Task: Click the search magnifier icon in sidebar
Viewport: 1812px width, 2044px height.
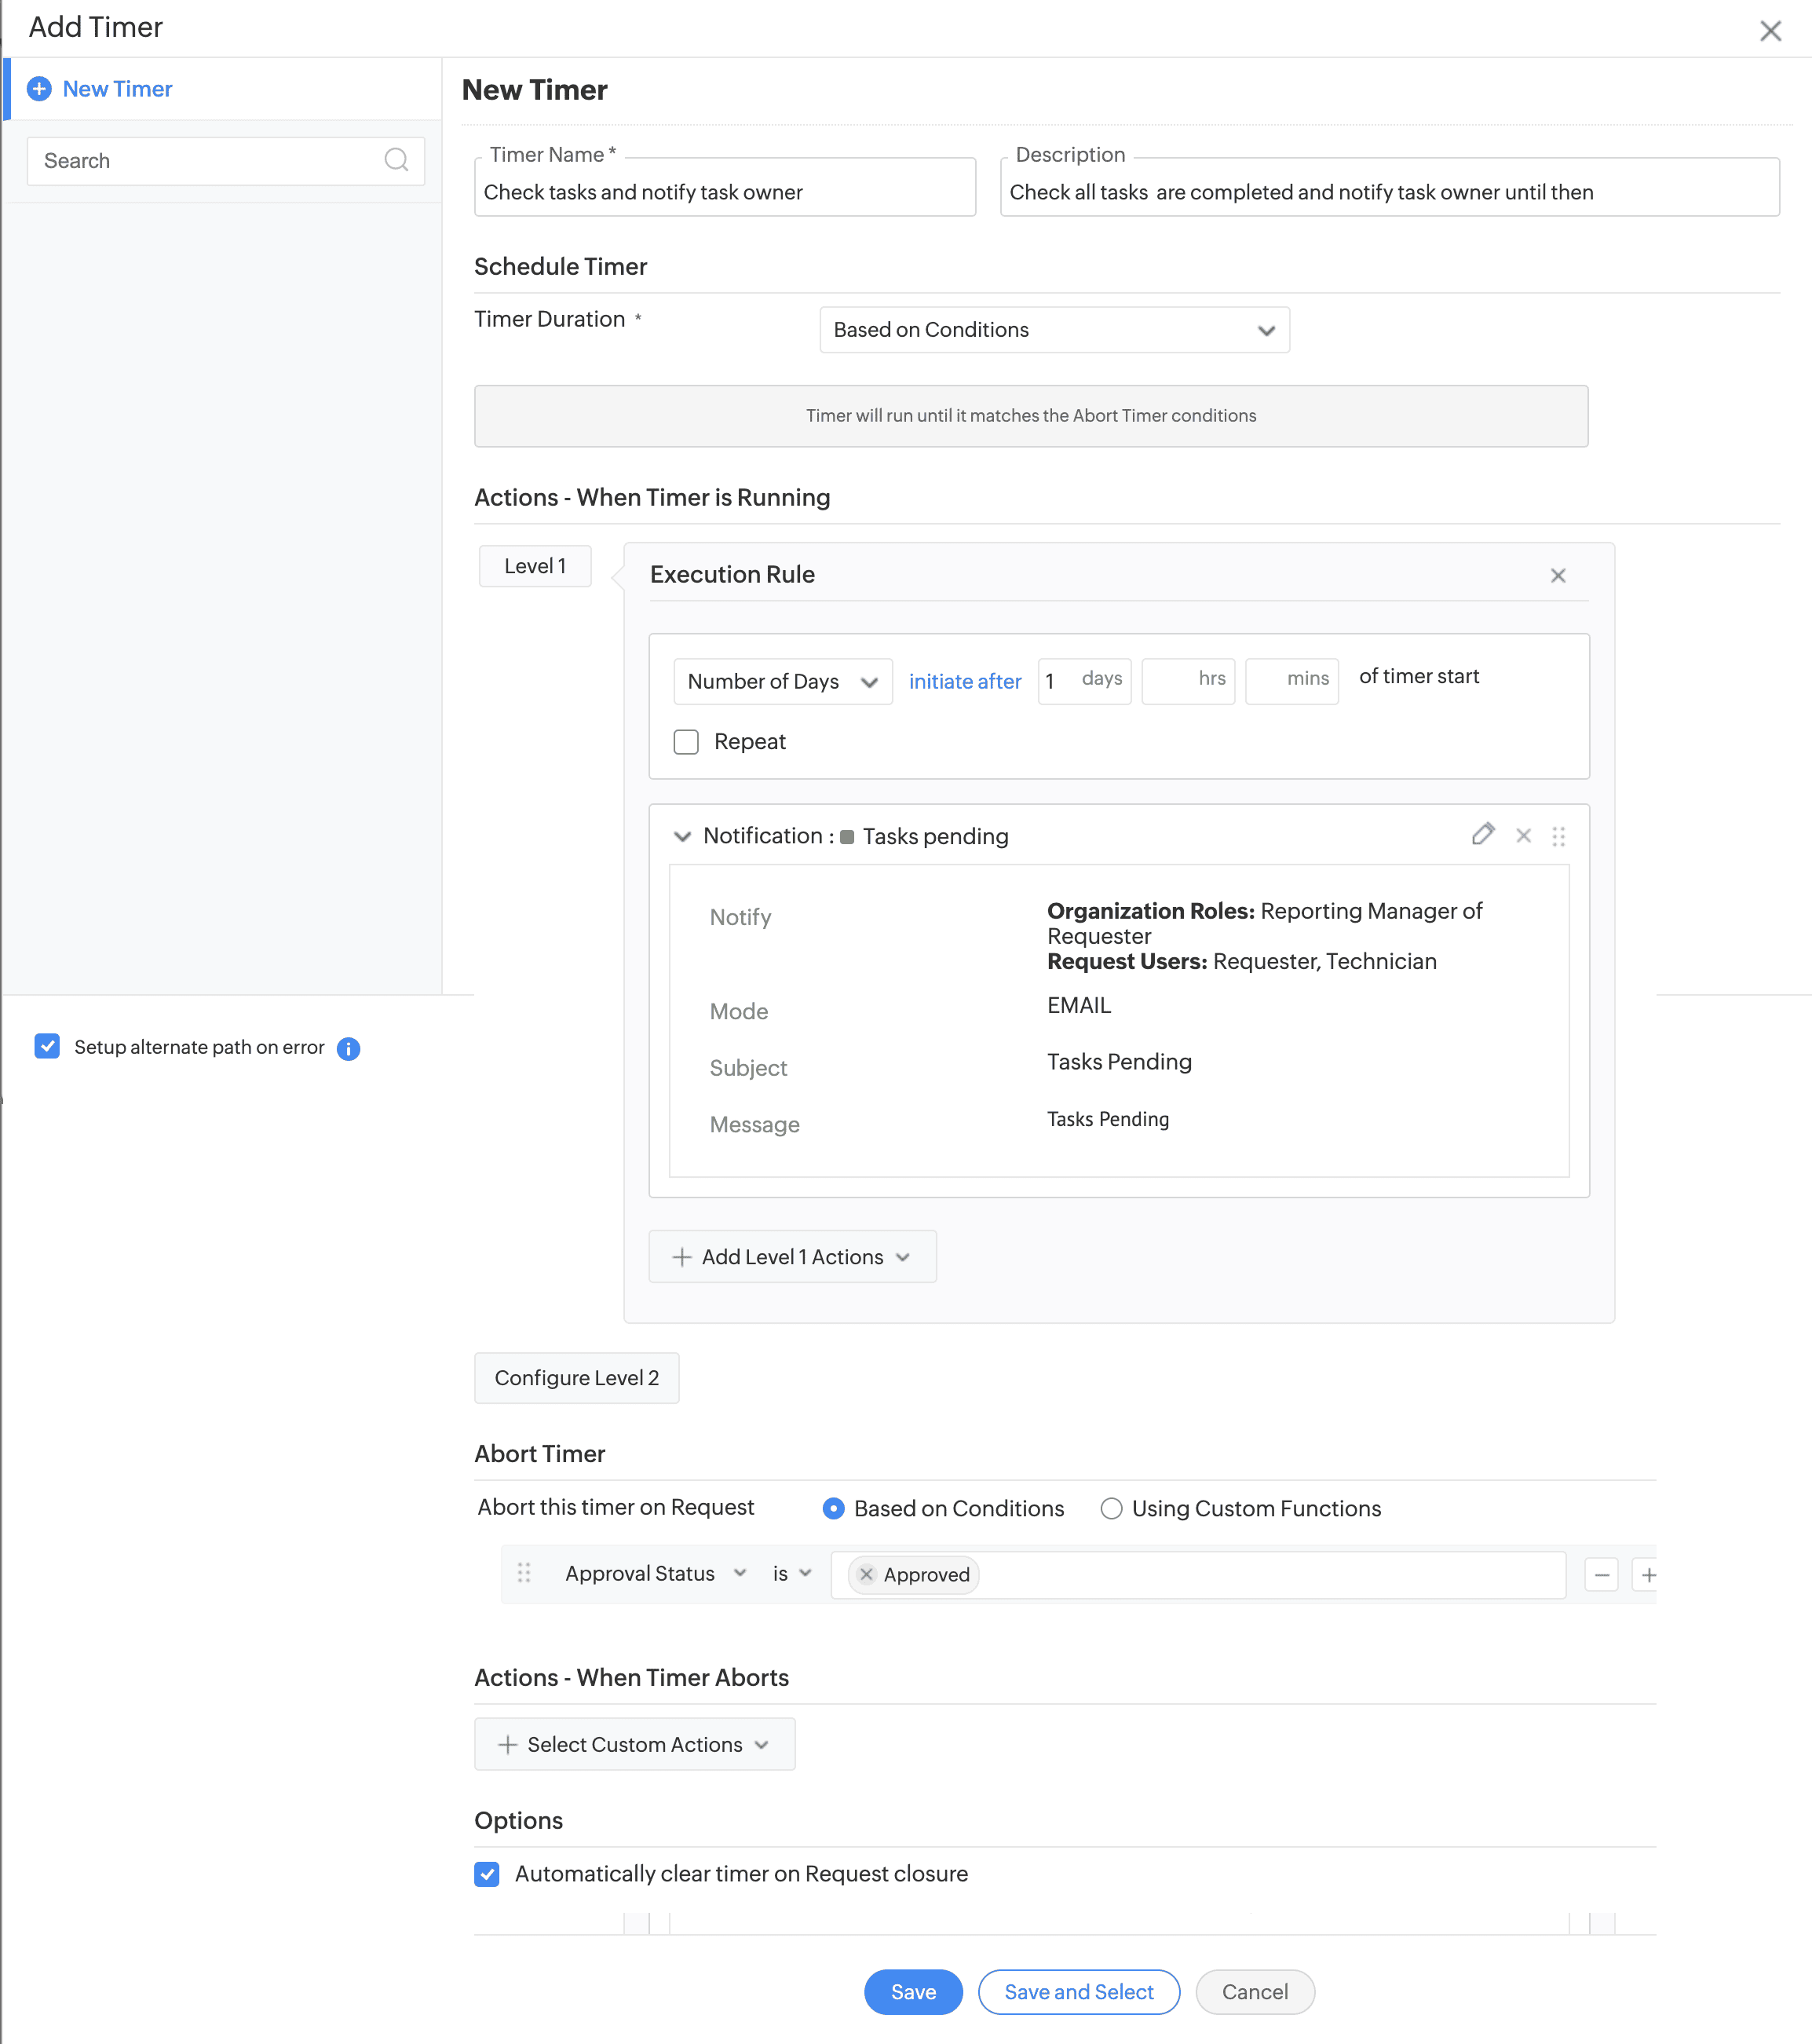Action: (x=396, y=160)
